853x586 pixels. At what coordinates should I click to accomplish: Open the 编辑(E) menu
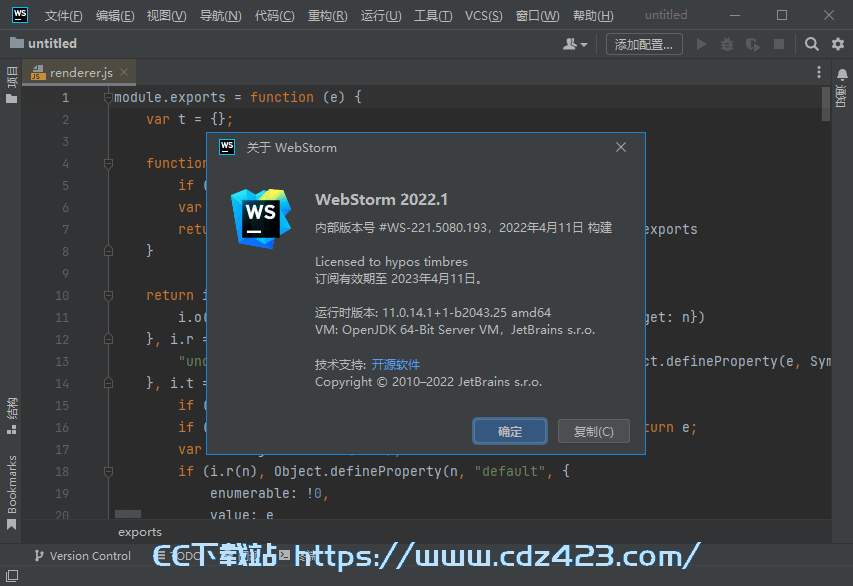point(115,16)
